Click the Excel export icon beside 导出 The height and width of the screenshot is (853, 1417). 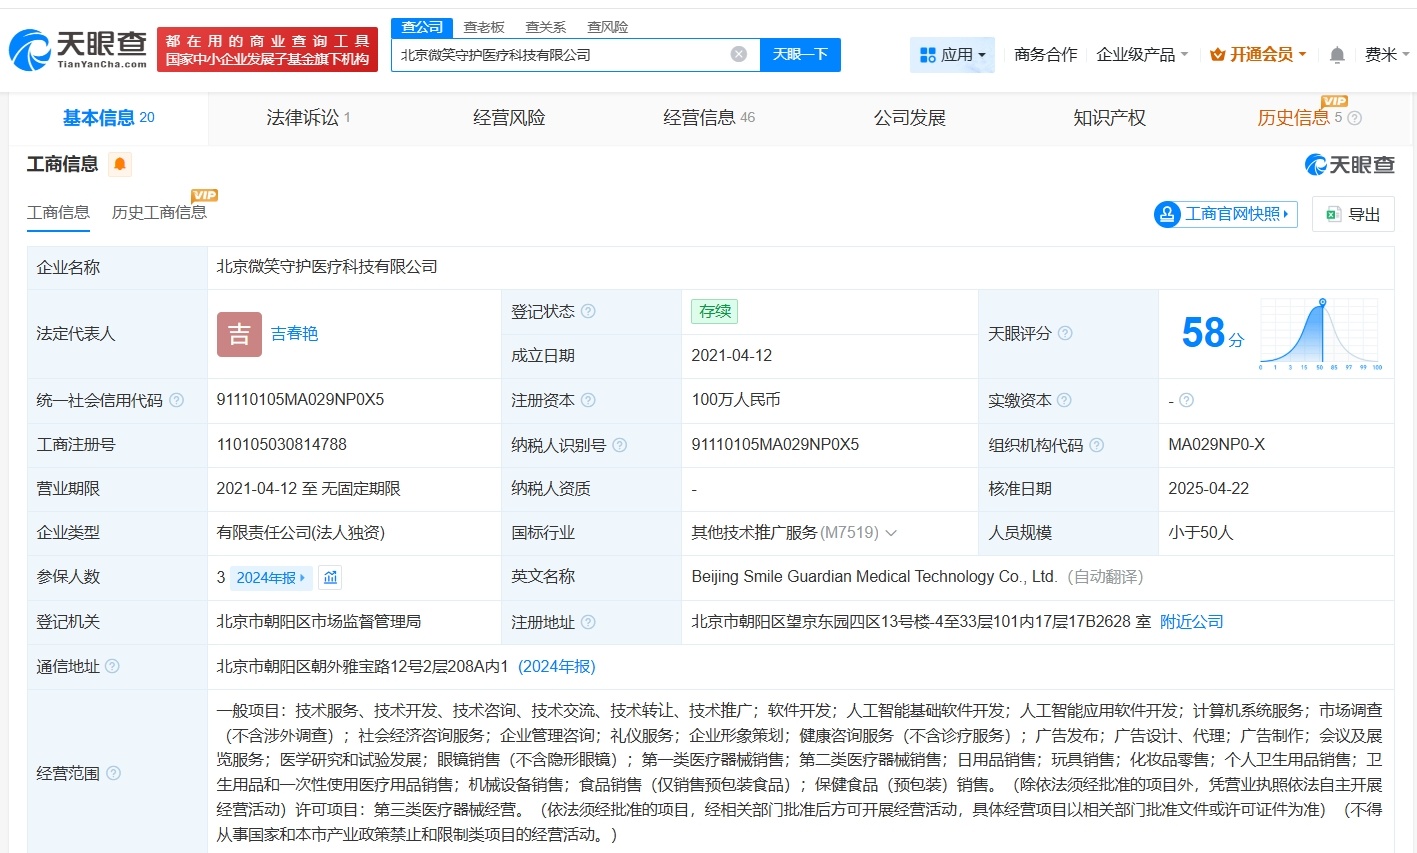tap(1332, 214)
